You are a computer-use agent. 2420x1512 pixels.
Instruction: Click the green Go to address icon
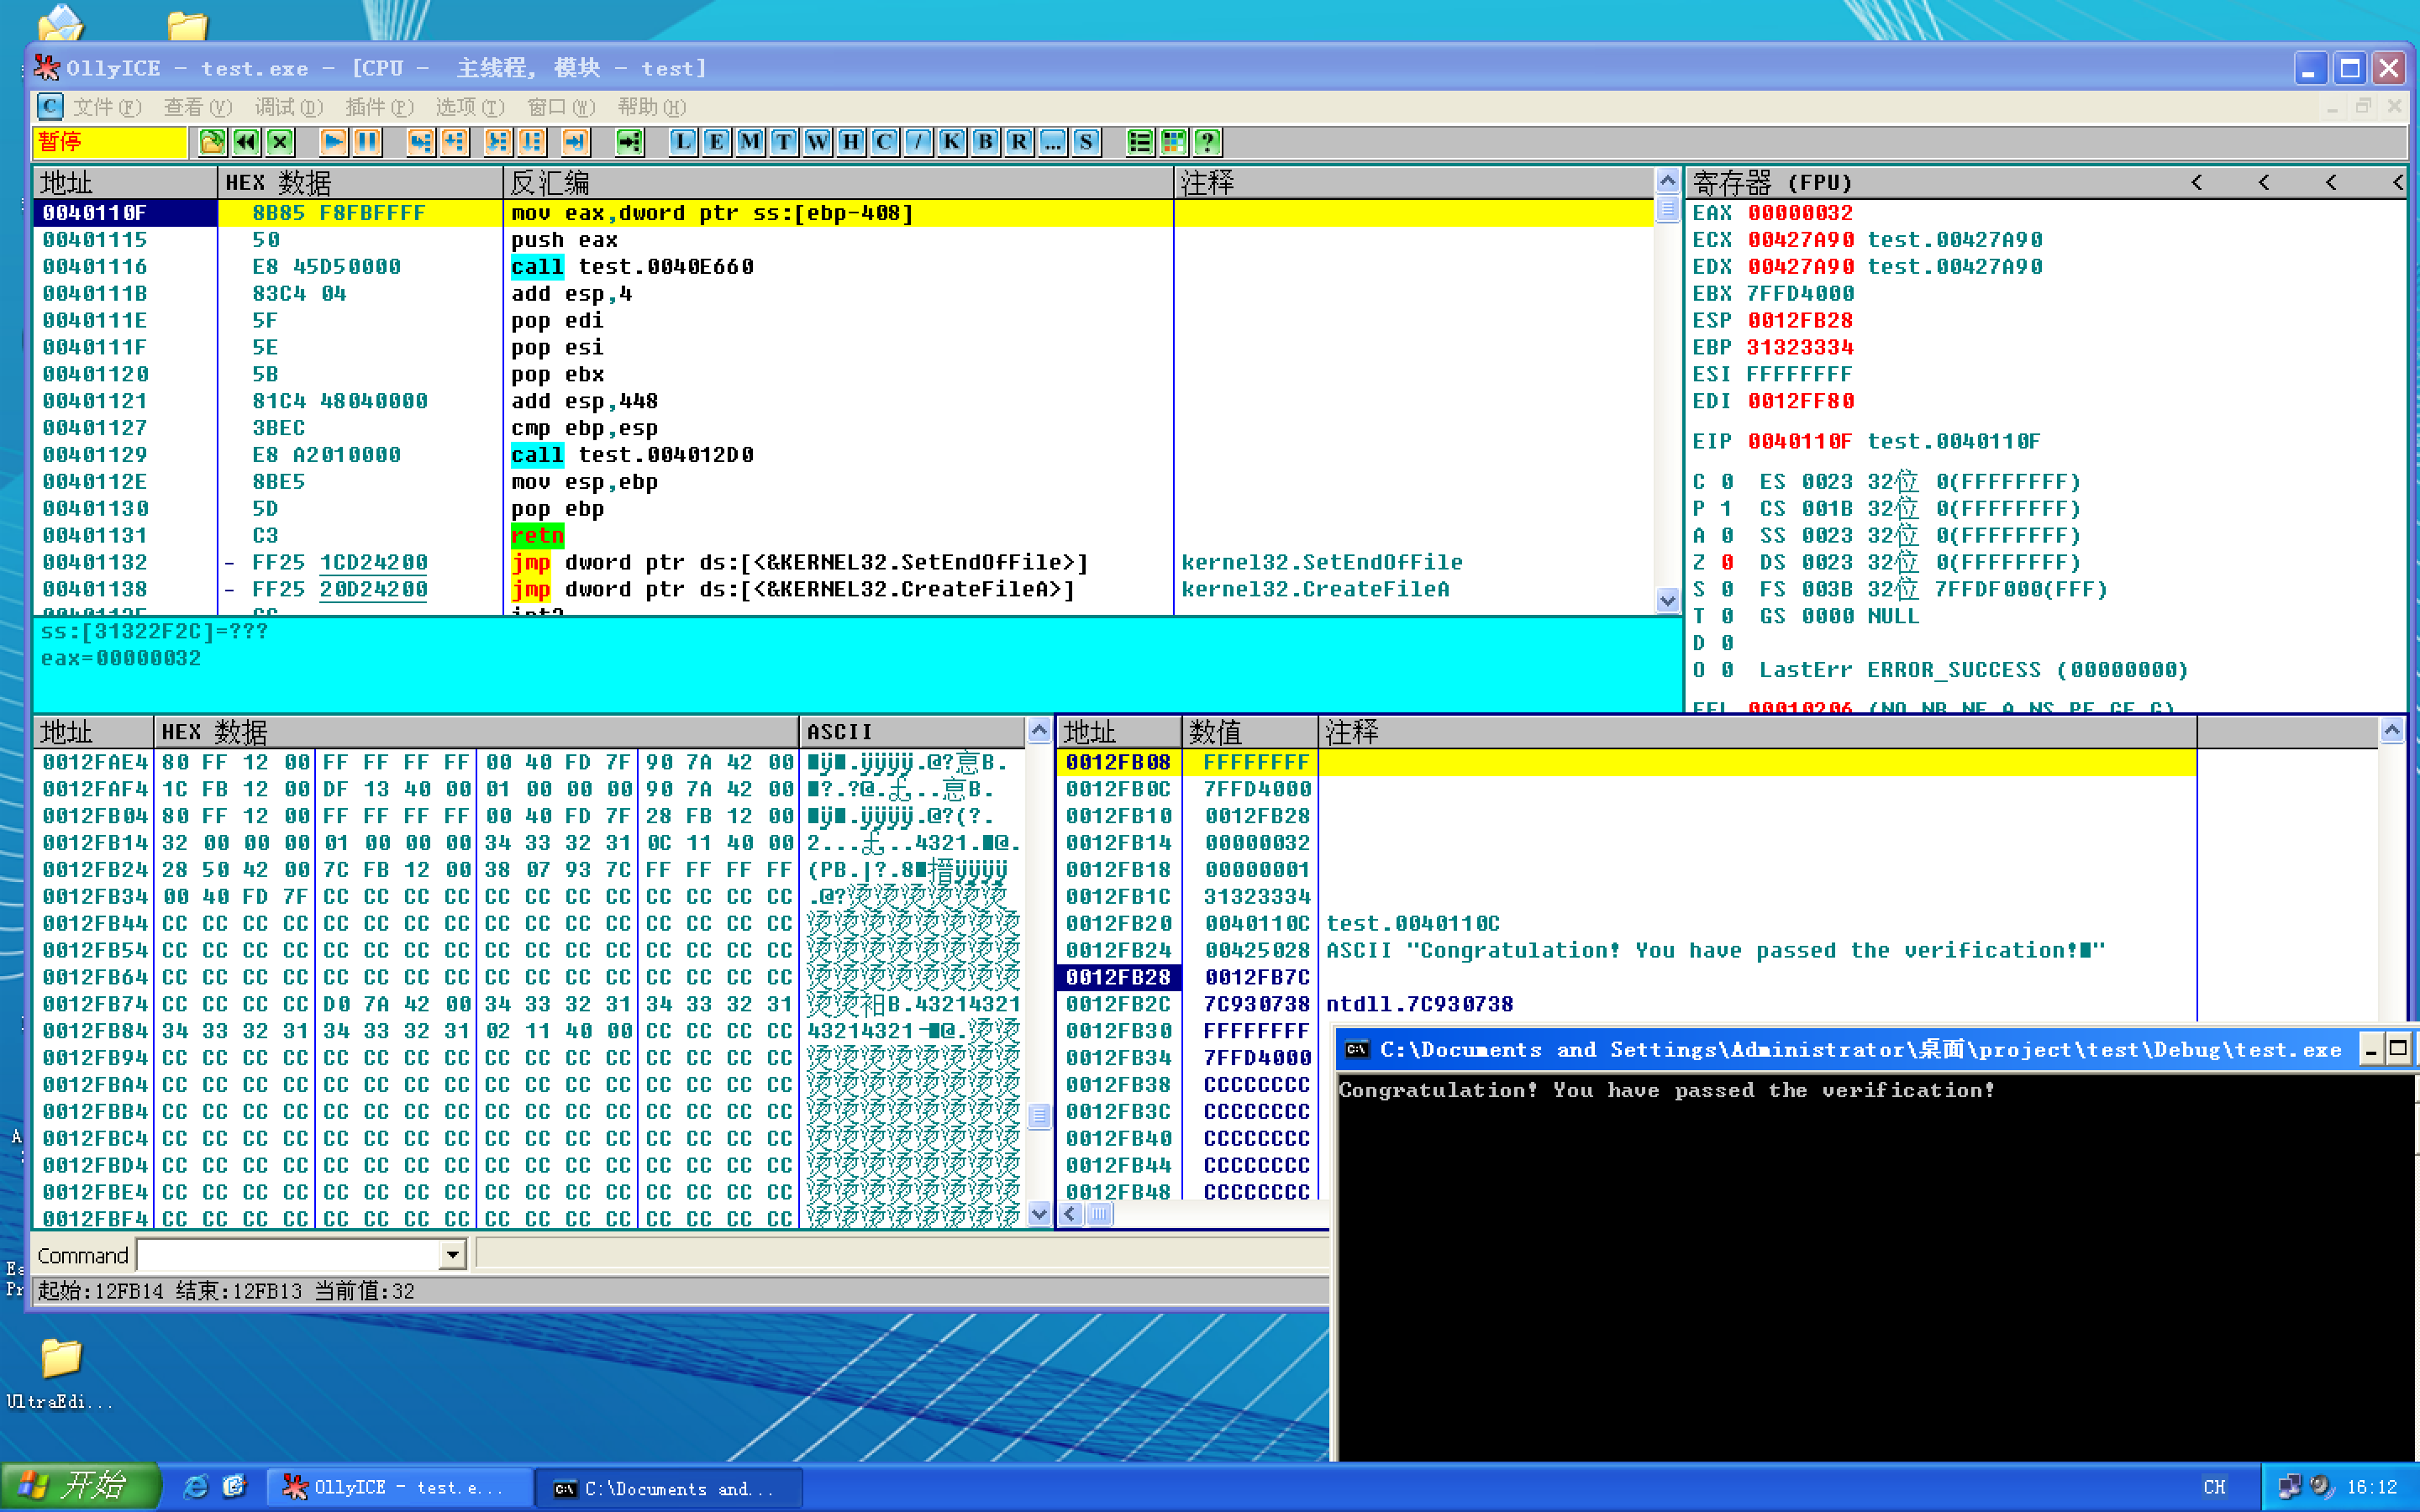[629, 142]
